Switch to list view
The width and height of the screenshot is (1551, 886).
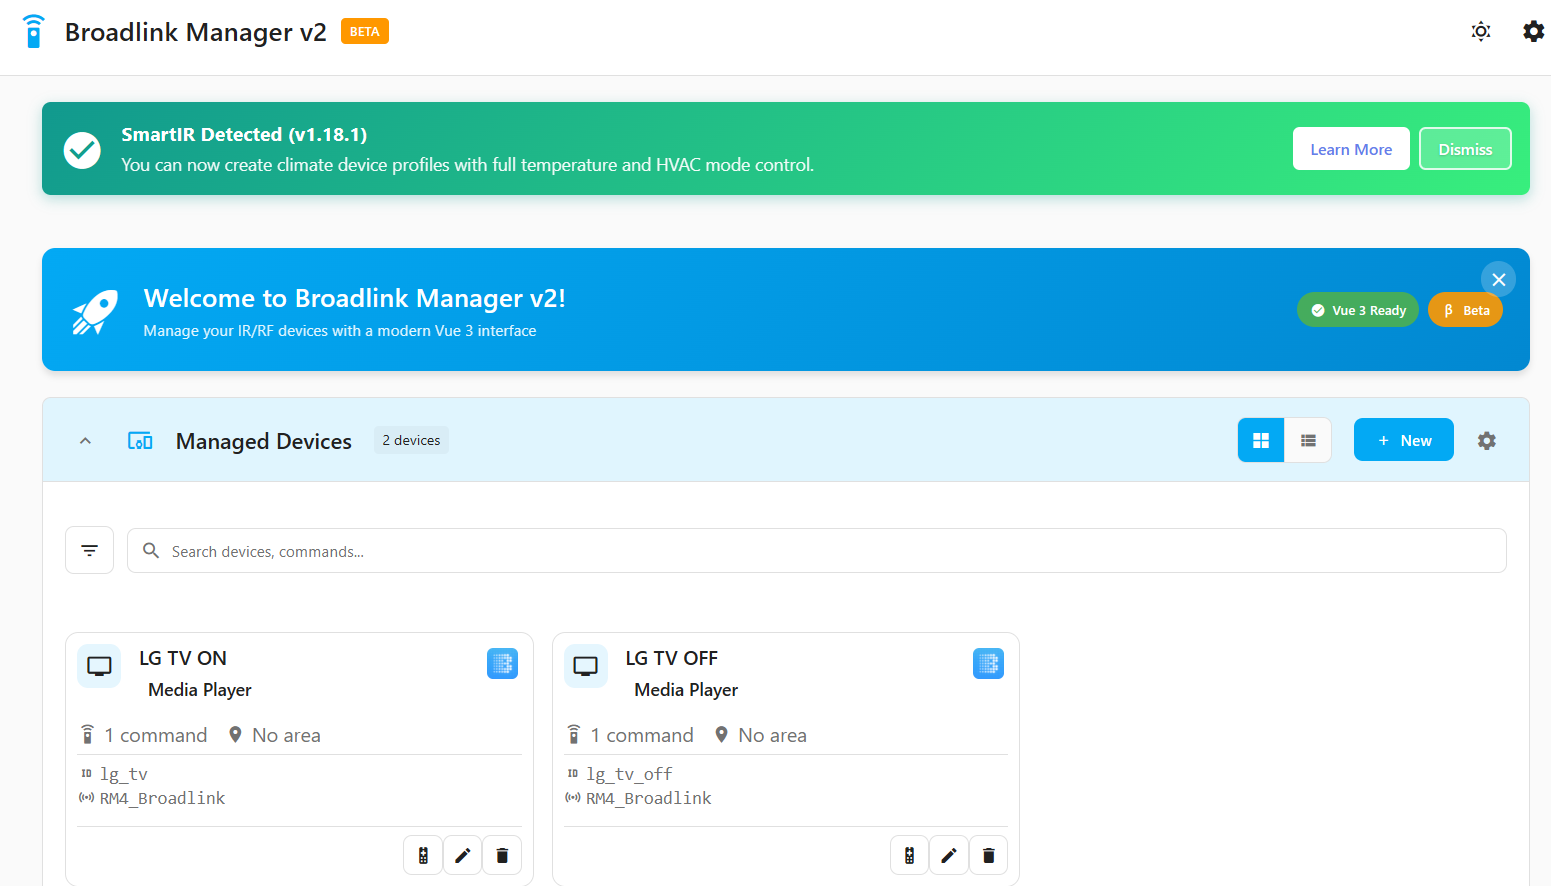tap(1307, 441)
